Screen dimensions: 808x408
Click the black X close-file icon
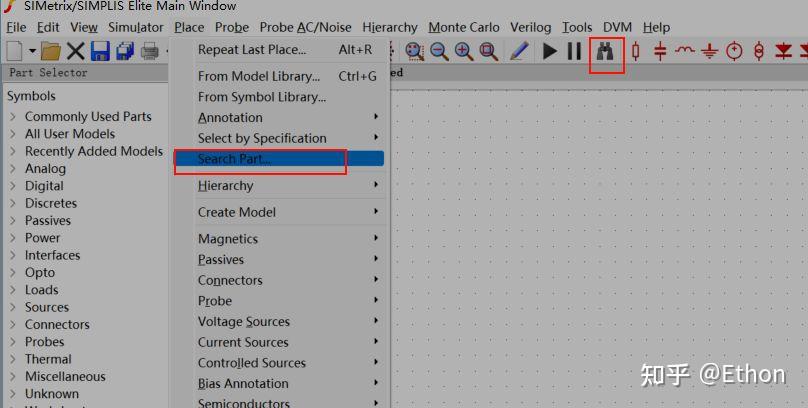coord(76,51)
